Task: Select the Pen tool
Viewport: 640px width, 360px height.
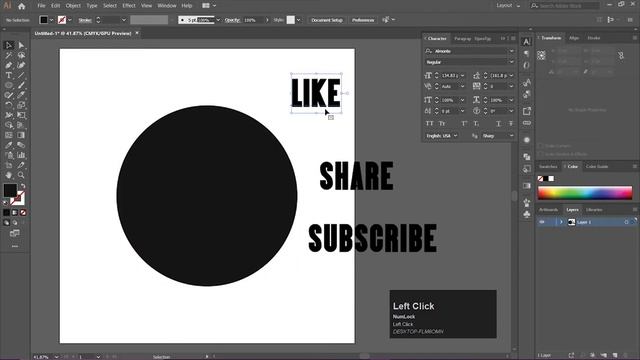Action: coord(9,65)
